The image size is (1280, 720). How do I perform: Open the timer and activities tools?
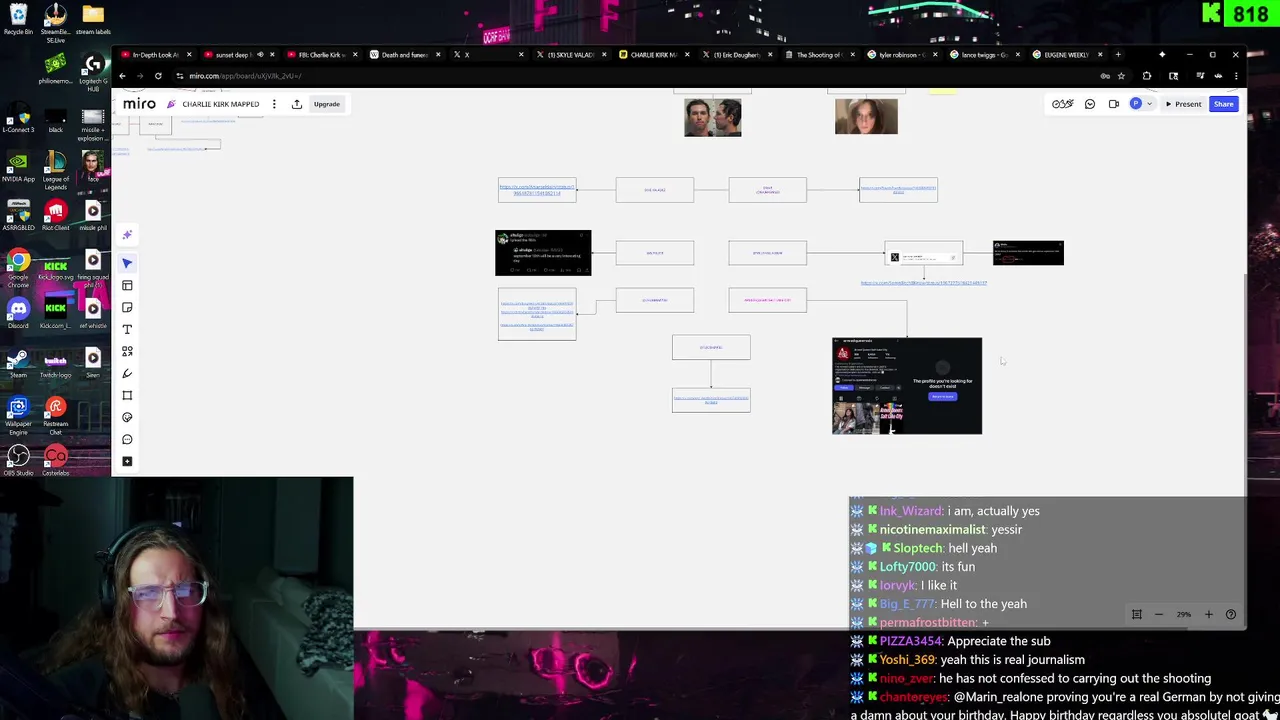coord(1063,104)
